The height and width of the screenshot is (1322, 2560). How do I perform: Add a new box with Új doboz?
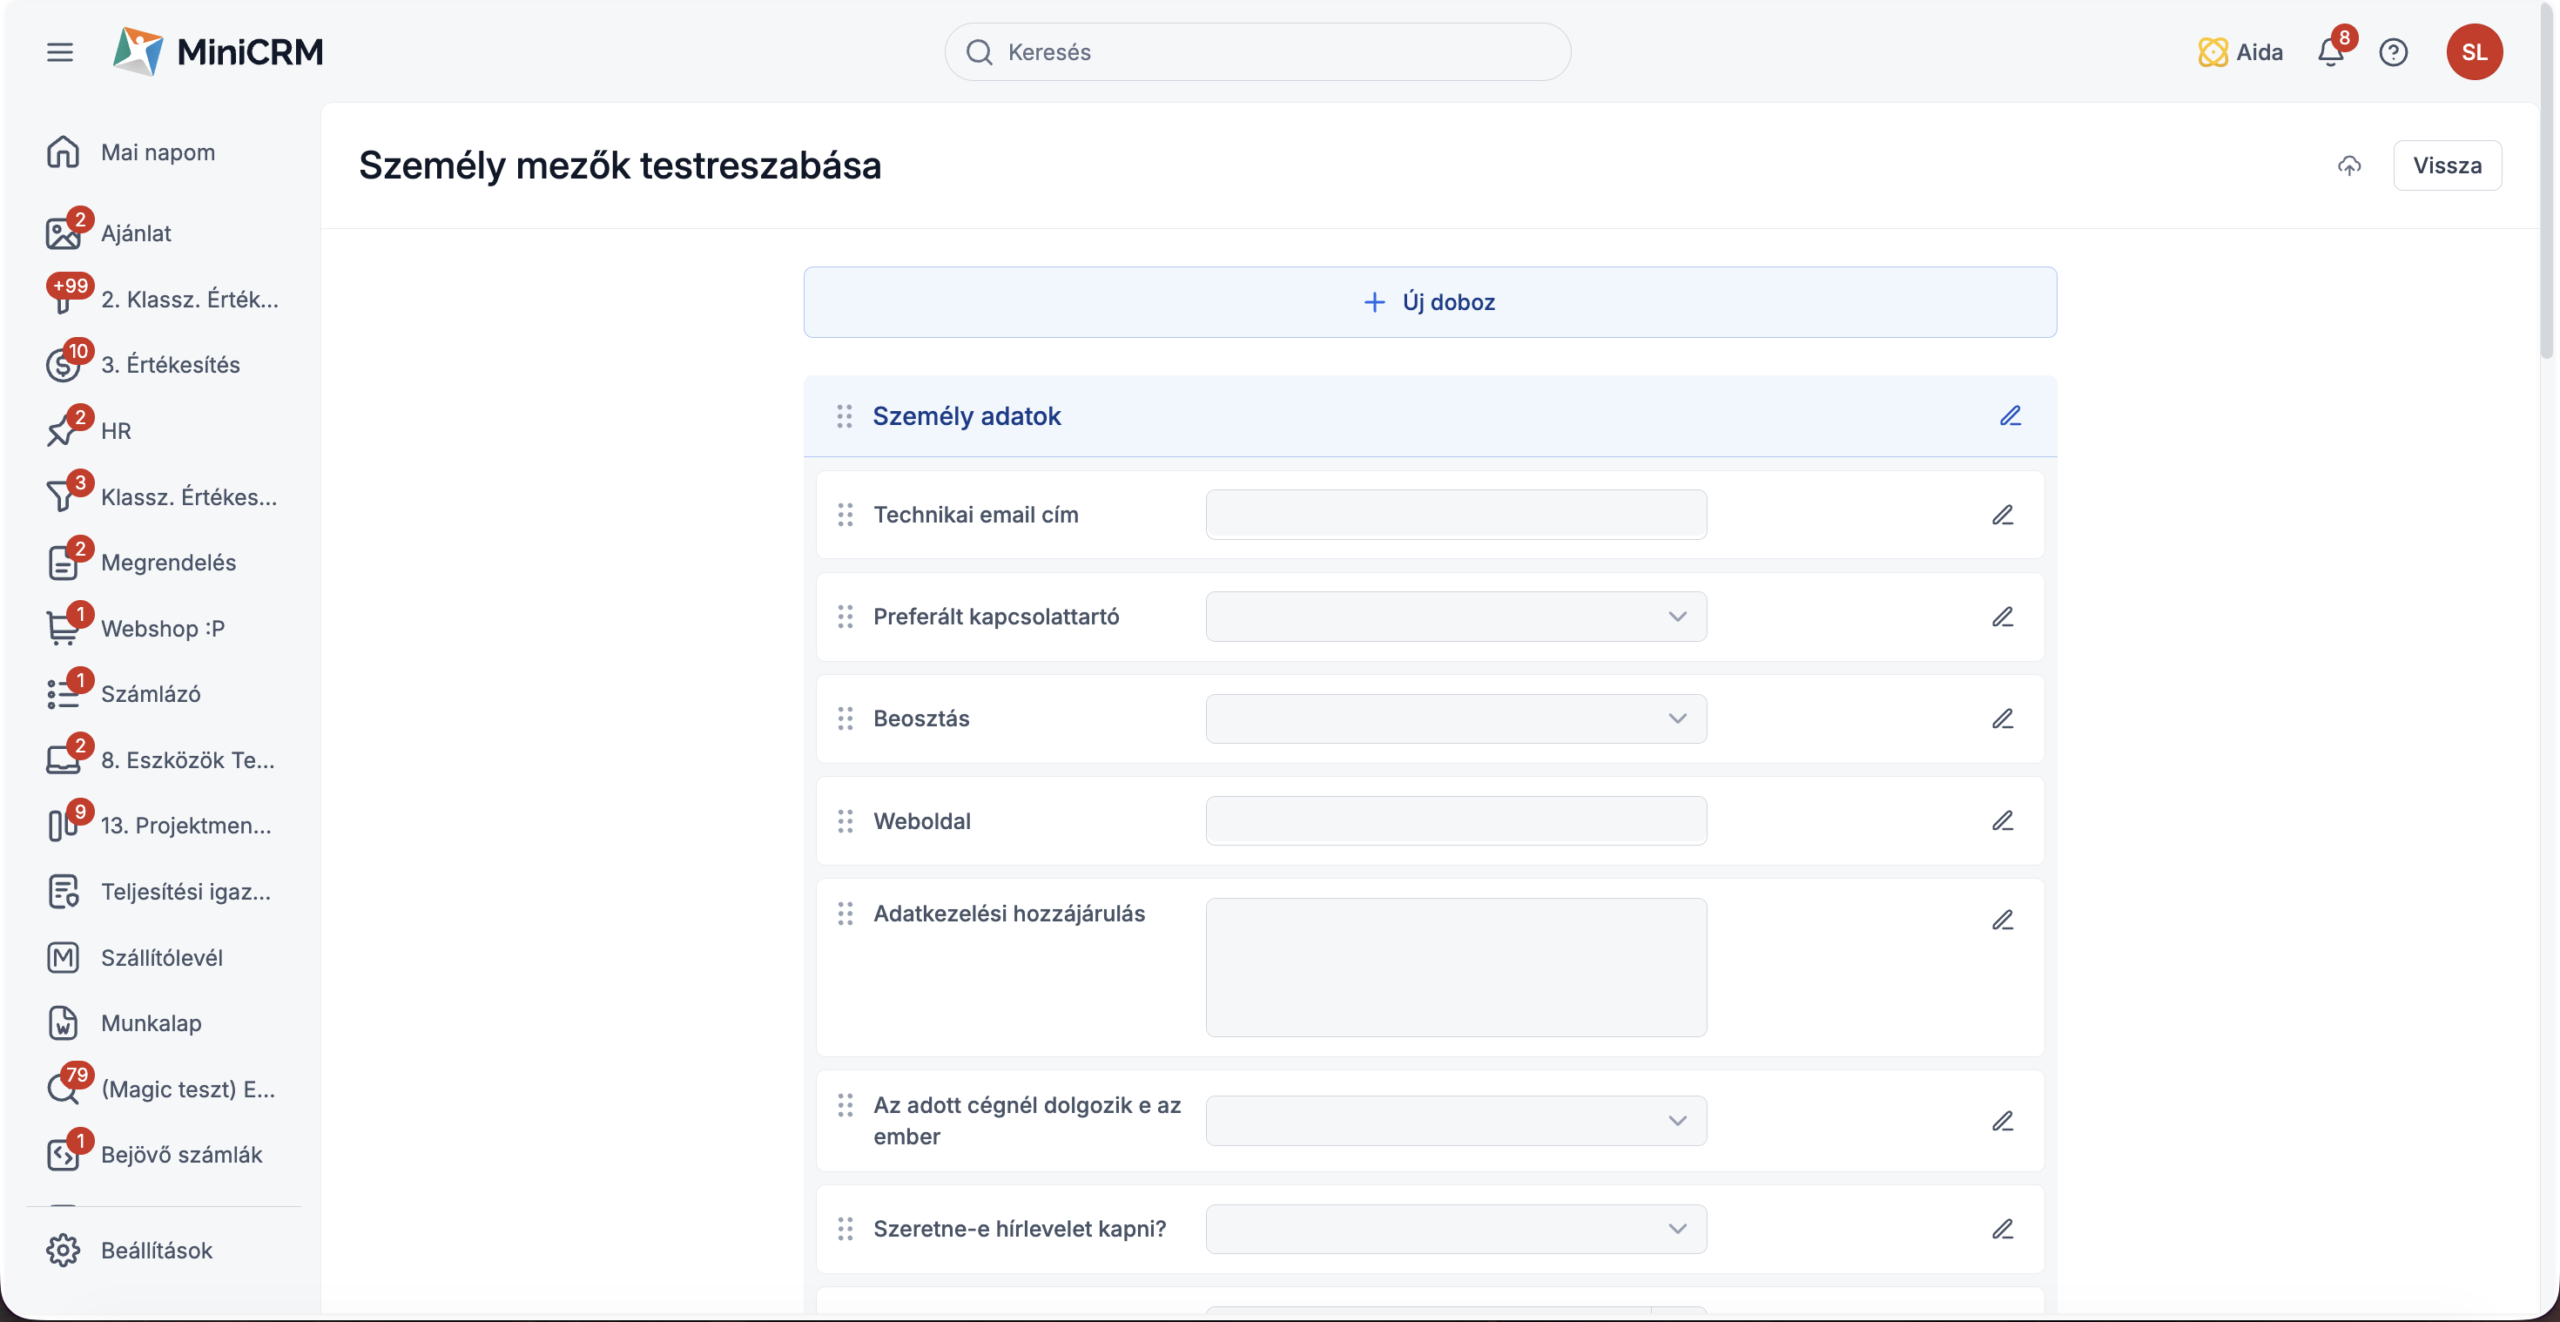(x=1430, y=302)
